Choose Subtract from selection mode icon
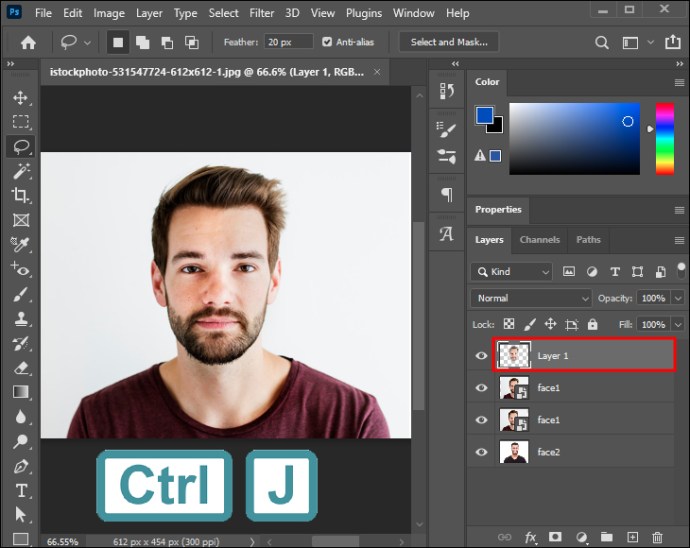This screenshot has width=690, height=548. point(167,43)
